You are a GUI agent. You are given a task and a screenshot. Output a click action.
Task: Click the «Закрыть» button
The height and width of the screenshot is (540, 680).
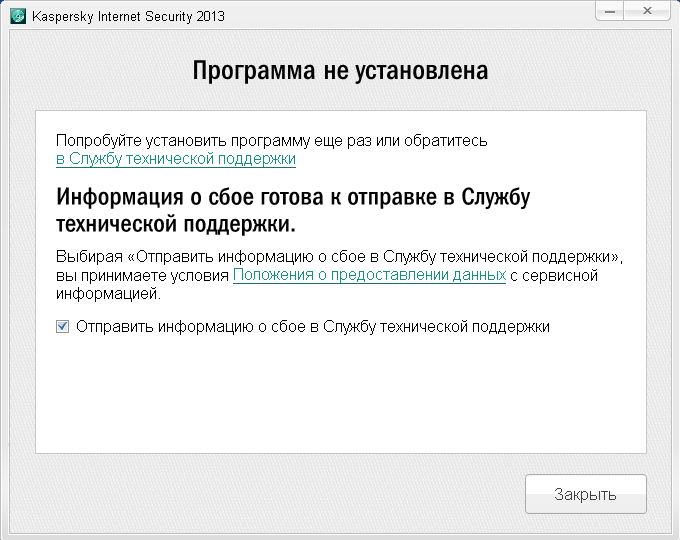click(x=585, y=494)
